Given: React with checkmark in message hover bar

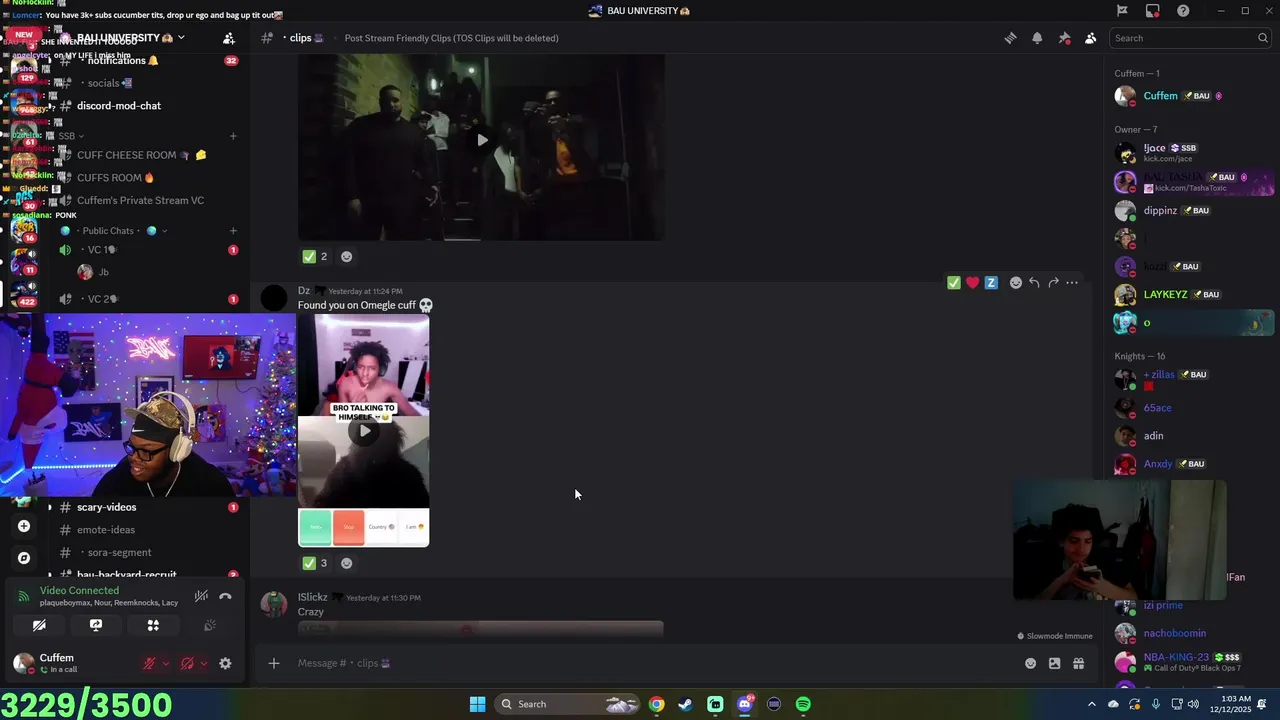Looking at the screenshot, I should pyautogui.click(x=954, y=283).
